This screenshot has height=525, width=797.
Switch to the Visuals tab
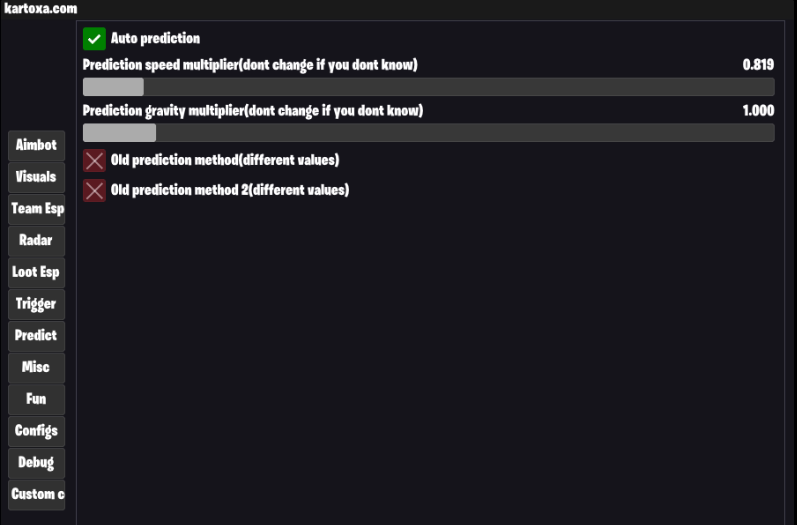(37, 177)
